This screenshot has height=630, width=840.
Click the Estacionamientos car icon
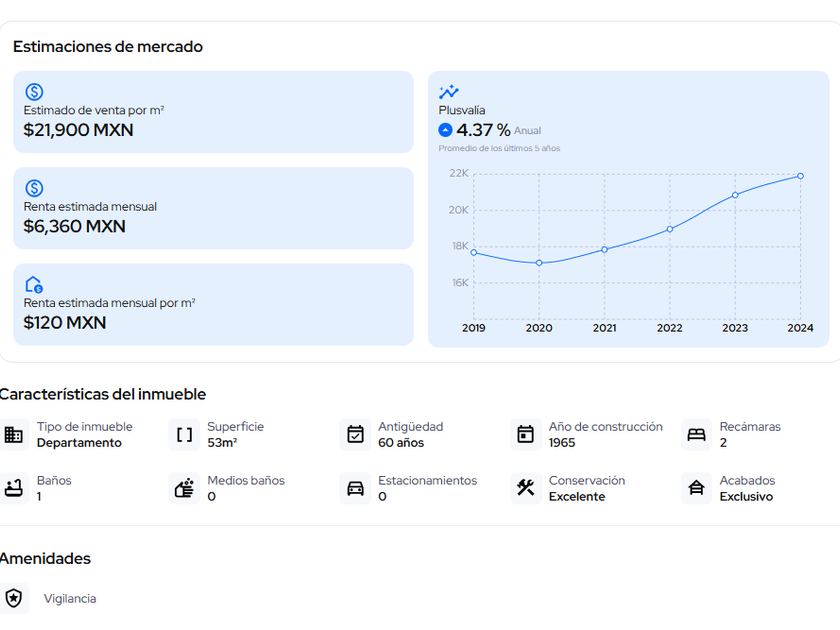pyautogui.click(x=355, y=489)
